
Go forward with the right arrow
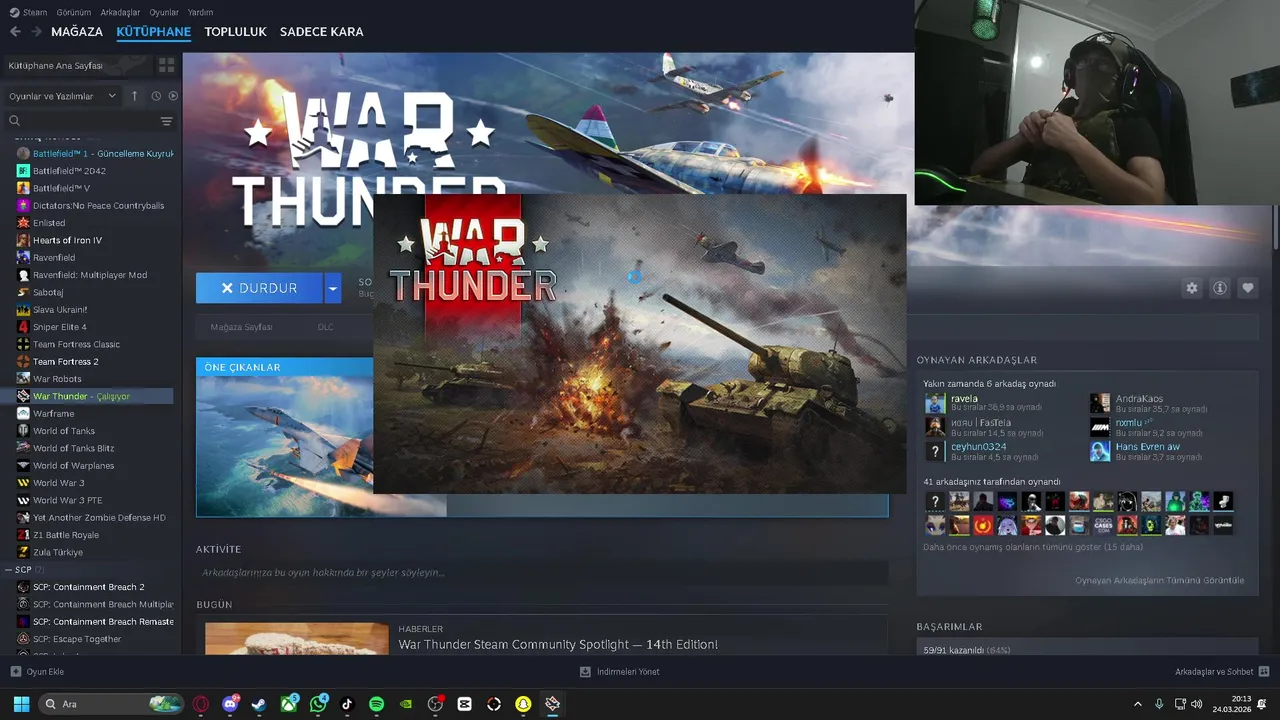pos(37,32)
